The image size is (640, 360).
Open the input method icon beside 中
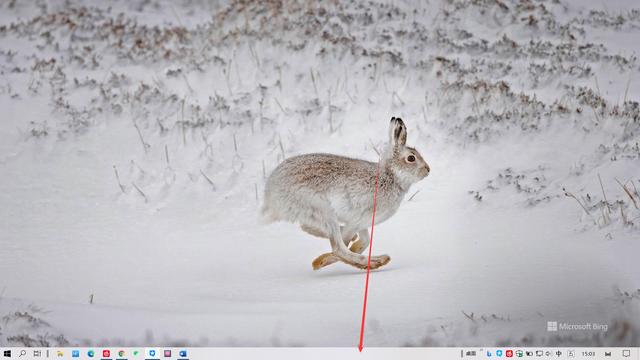coord(571,354)
